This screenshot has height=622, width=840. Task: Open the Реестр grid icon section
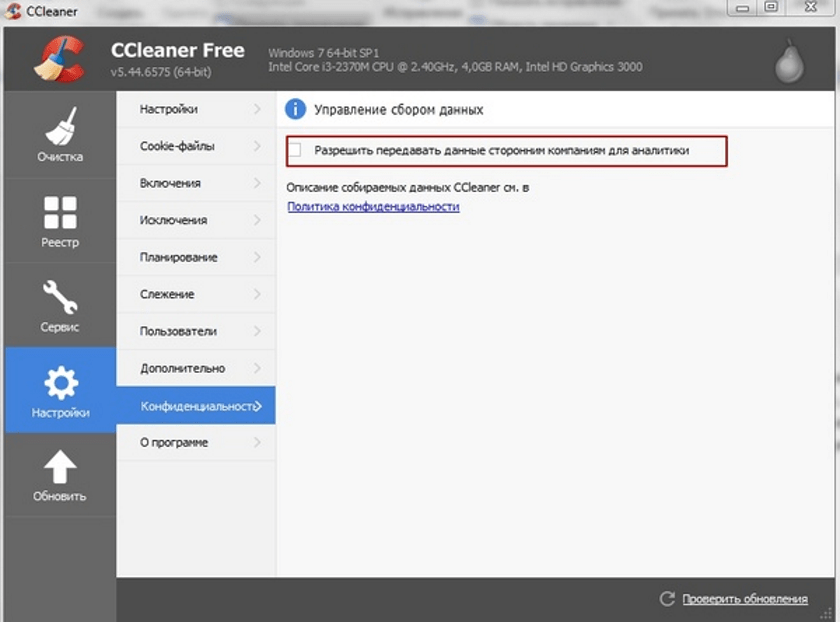pos(60,212)
